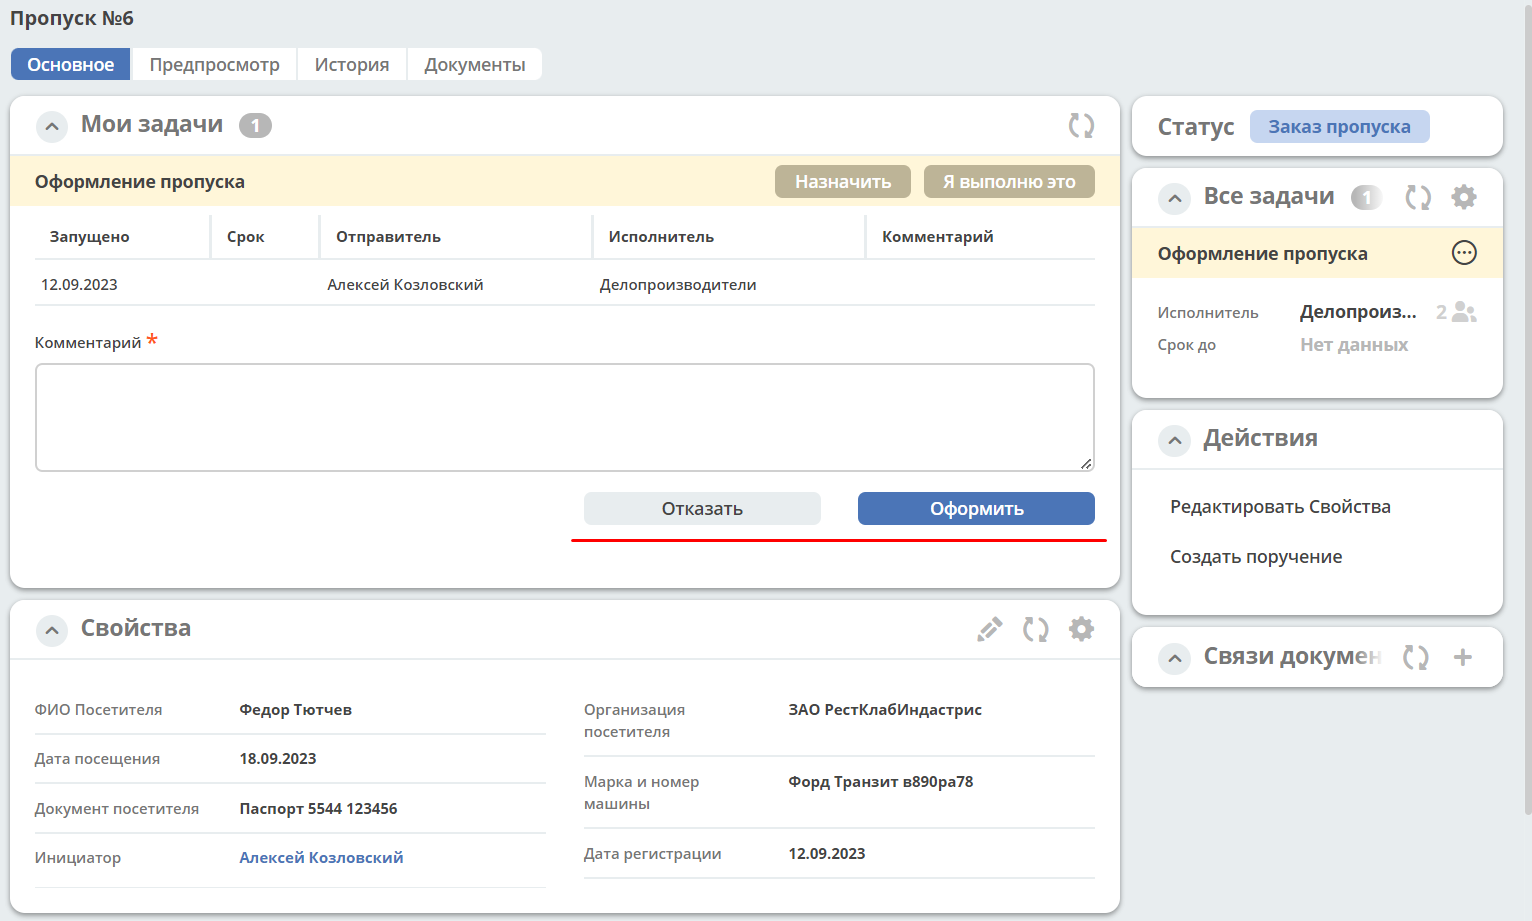Click the Все задачи counter badge
The width and height of the screenshot is (1532, 921).
pos(1366,197)
